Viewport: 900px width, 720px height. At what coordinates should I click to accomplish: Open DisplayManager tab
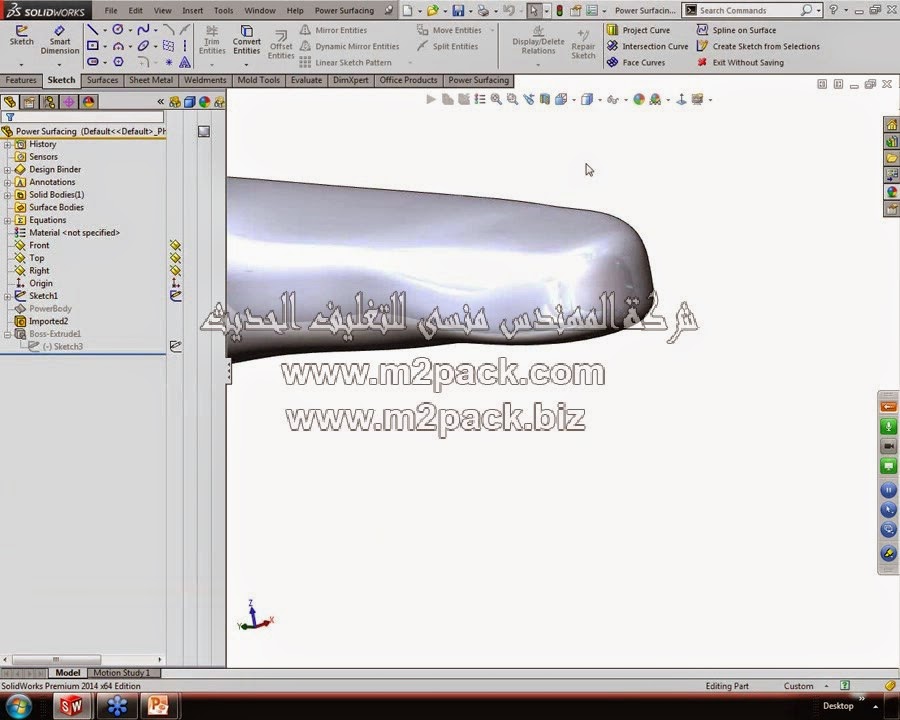pyautogui.click(x=88, y=102)
